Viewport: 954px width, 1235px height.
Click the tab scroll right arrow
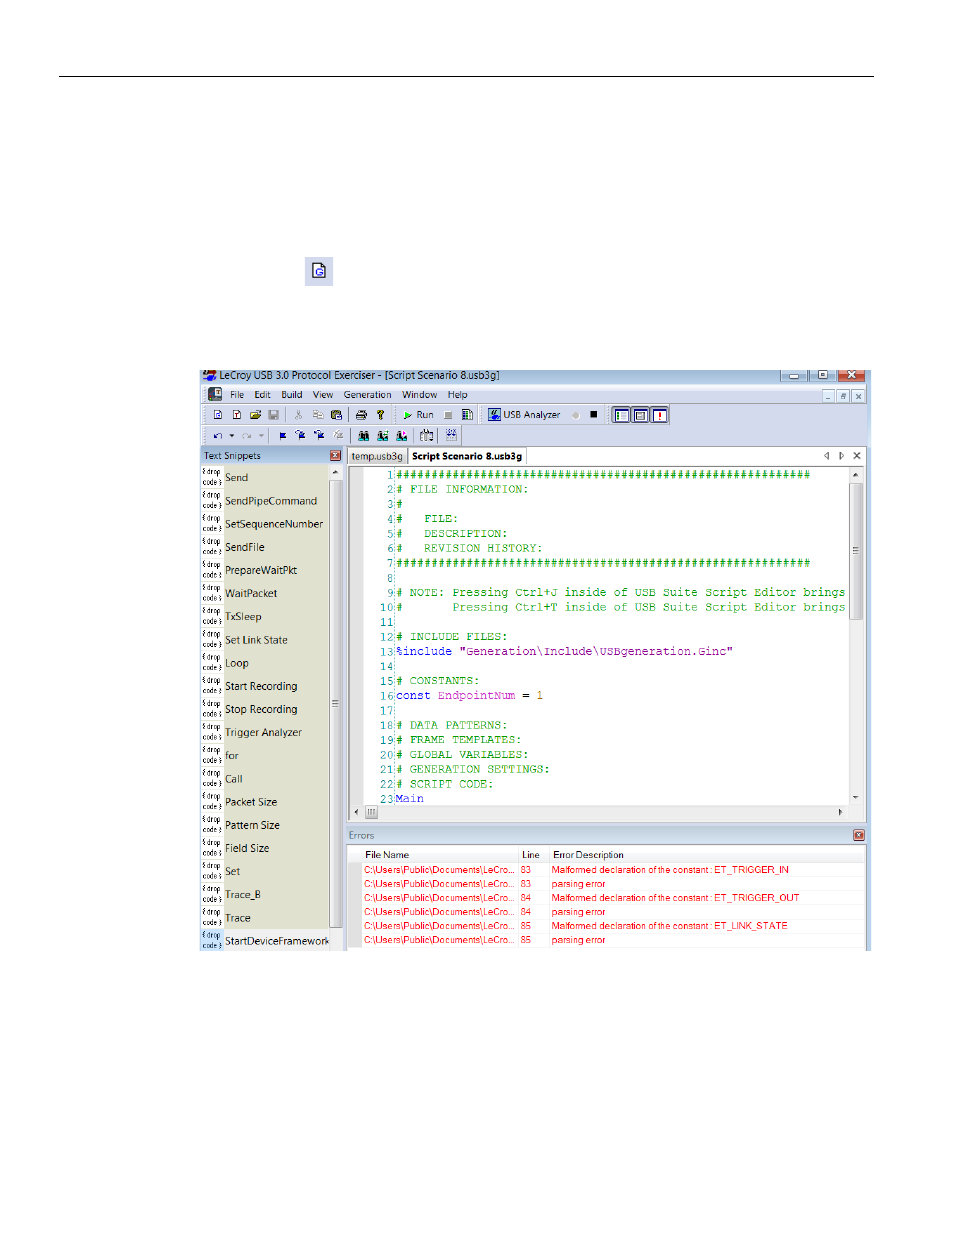(841, 456)
